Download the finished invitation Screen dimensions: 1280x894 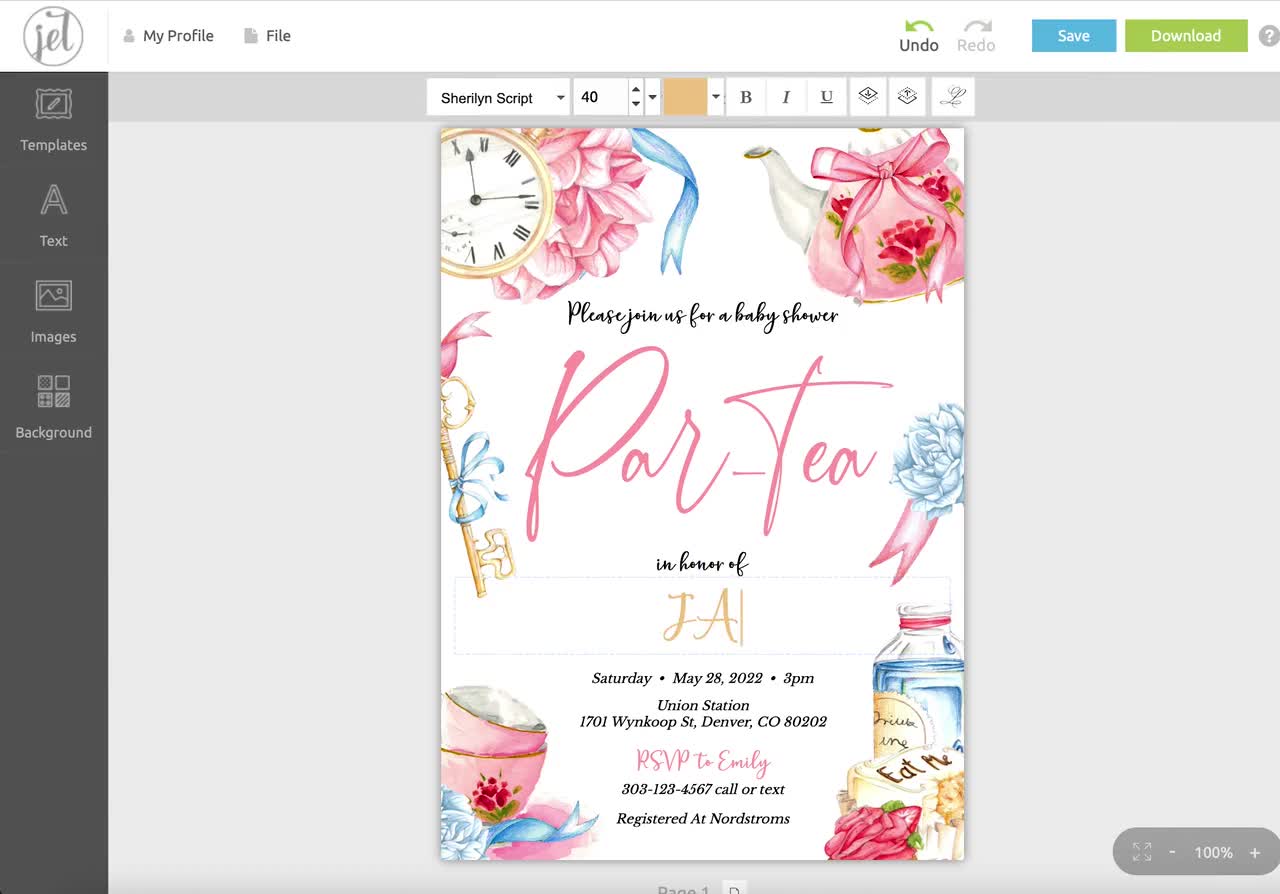pos(1186,35)
